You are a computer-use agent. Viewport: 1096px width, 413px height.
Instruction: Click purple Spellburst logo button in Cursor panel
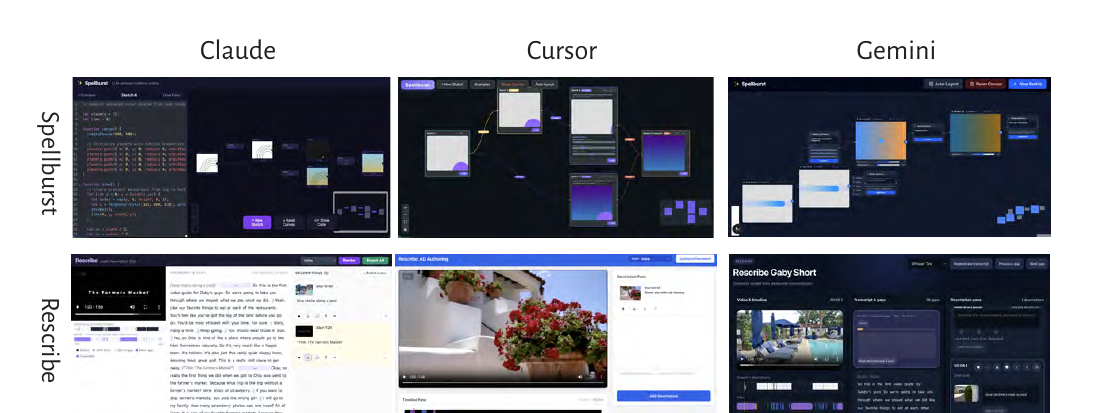pyautogui.click(x=417, y=85)
